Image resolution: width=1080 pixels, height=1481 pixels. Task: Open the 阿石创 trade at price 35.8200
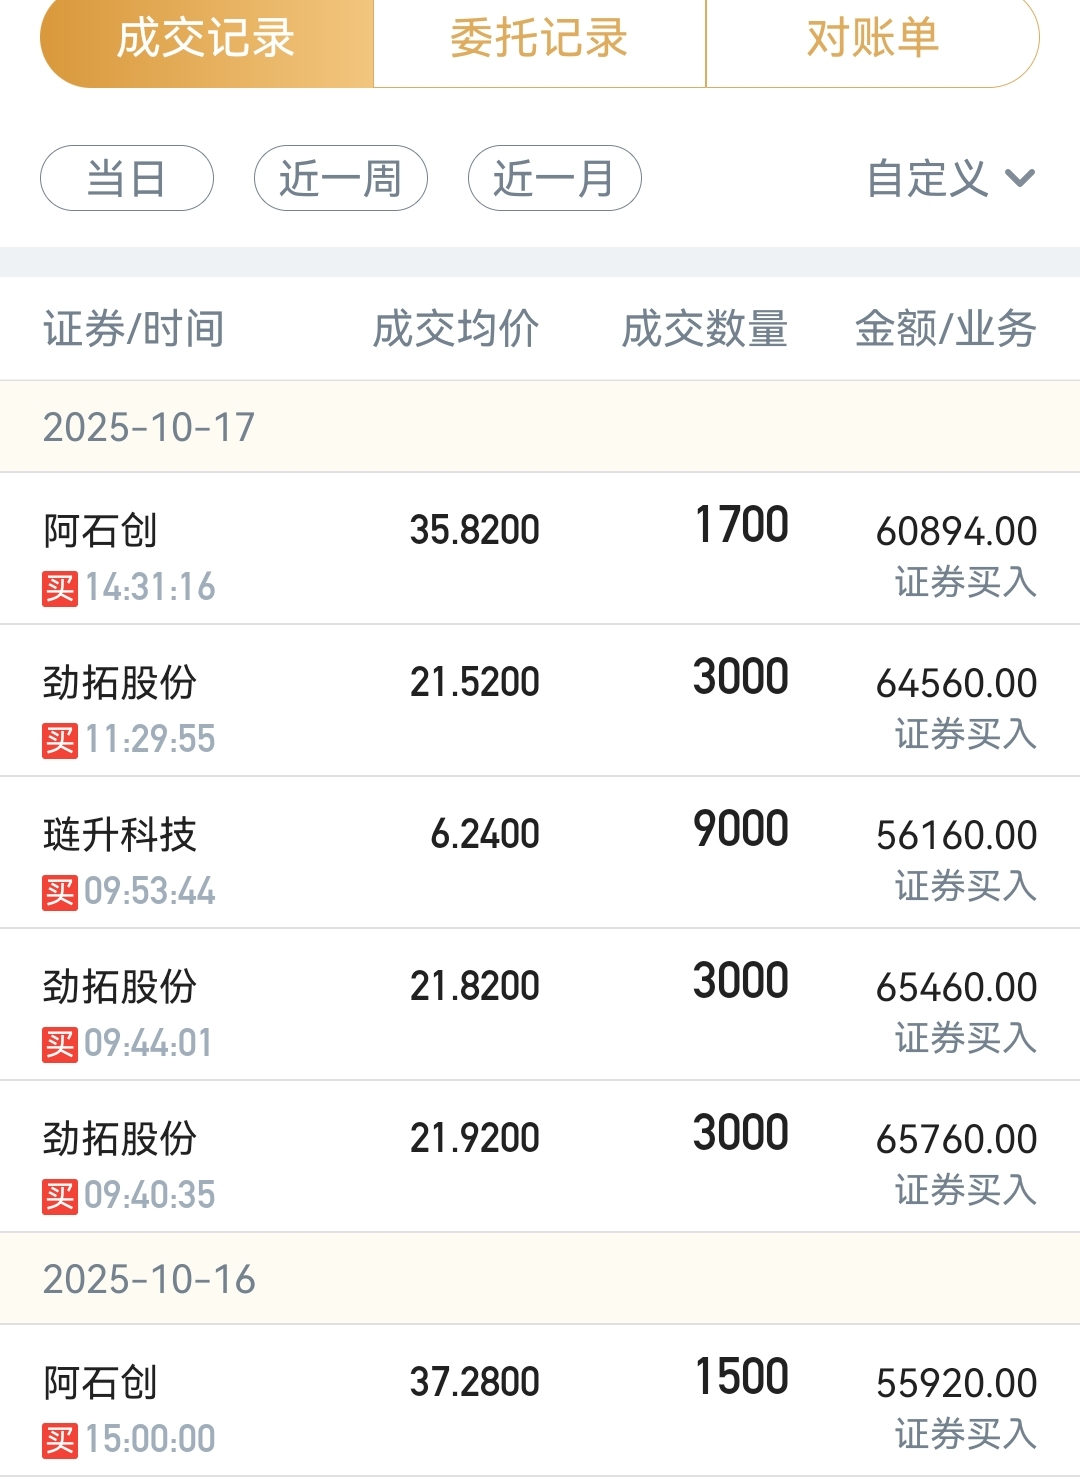[540, 549]
